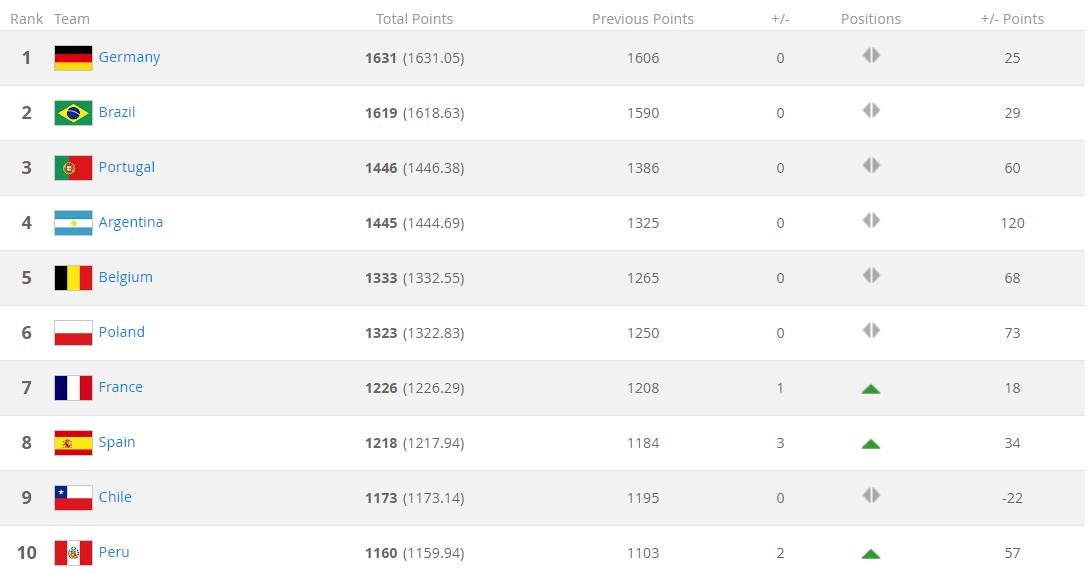Screen dimensions: 1090x575
Task: Click the Positions column header
Action: [x=870, y=19]
